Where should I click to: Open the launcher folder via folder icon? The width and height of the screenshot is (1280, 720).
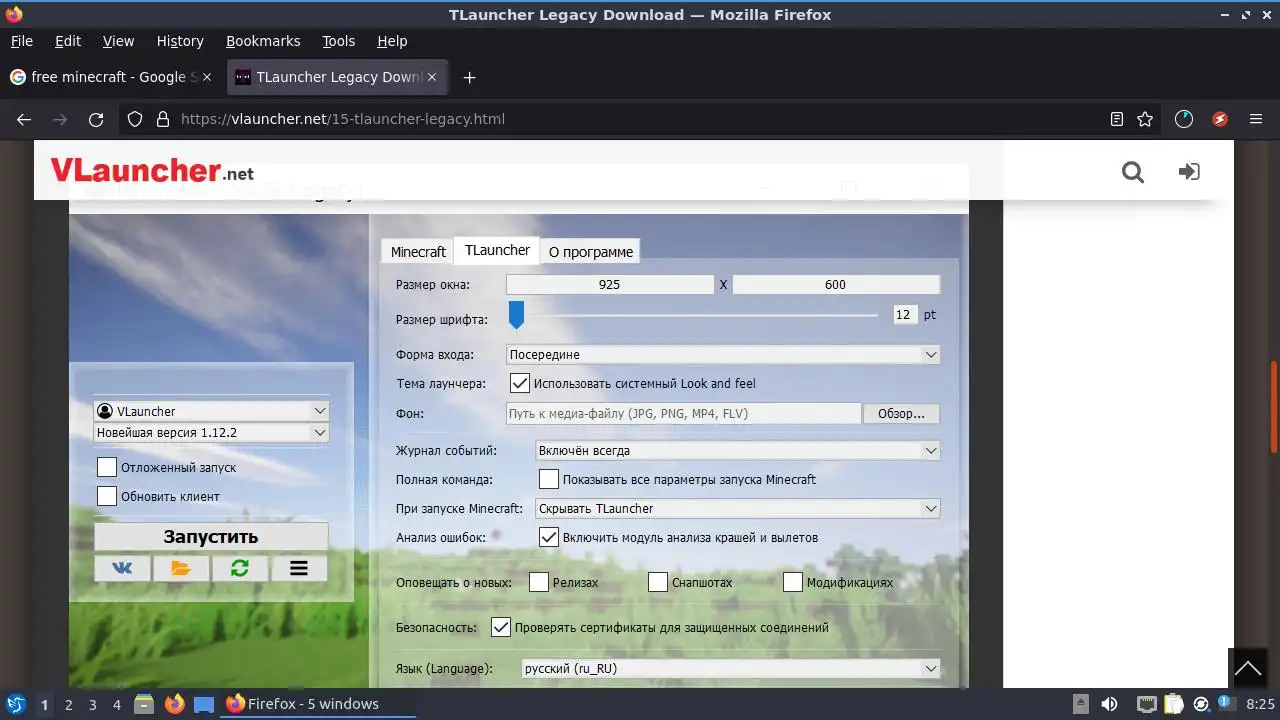point(181,568)
